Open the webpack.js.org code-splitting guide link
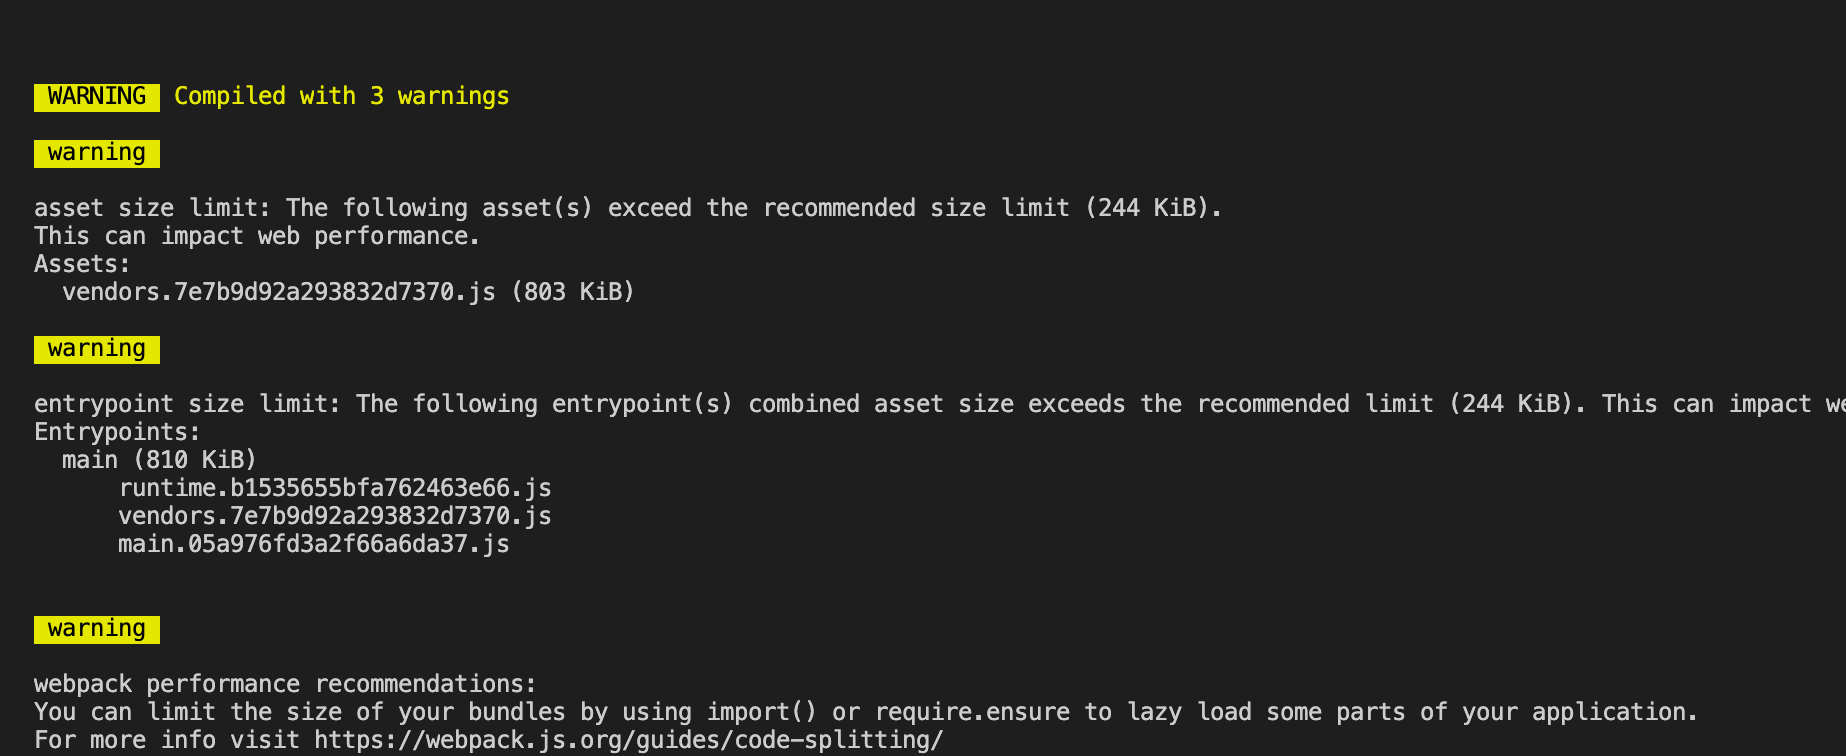 click(628, 740)
